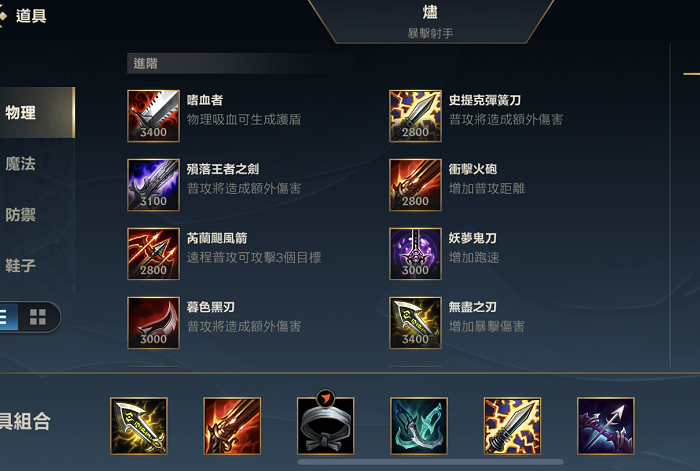Click the 芮蘭颶風箭 item icon in list
This screenshot has height=471, width=700.
tap(153, 254)
